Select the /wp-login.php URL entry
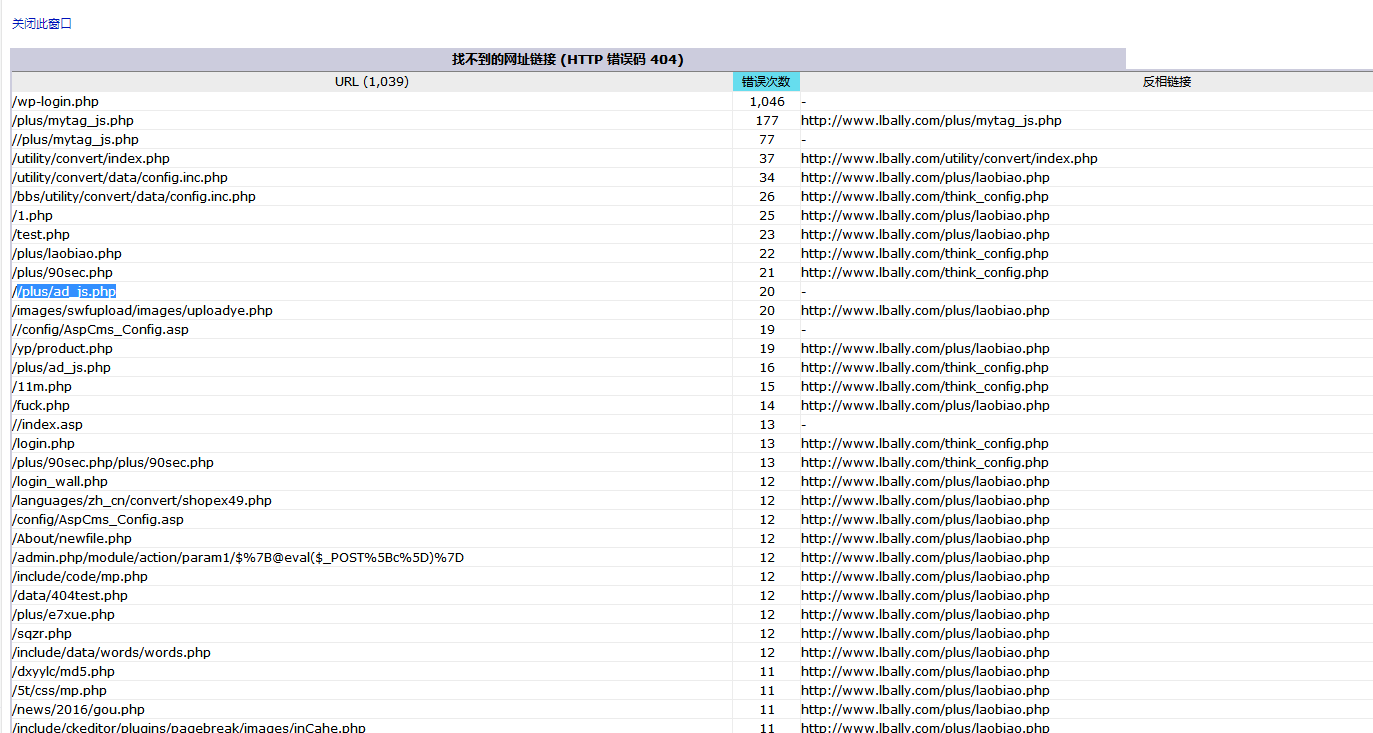The width and height of the screenshot is (1373, 733). pyautogui.click(x=56, y=101)
